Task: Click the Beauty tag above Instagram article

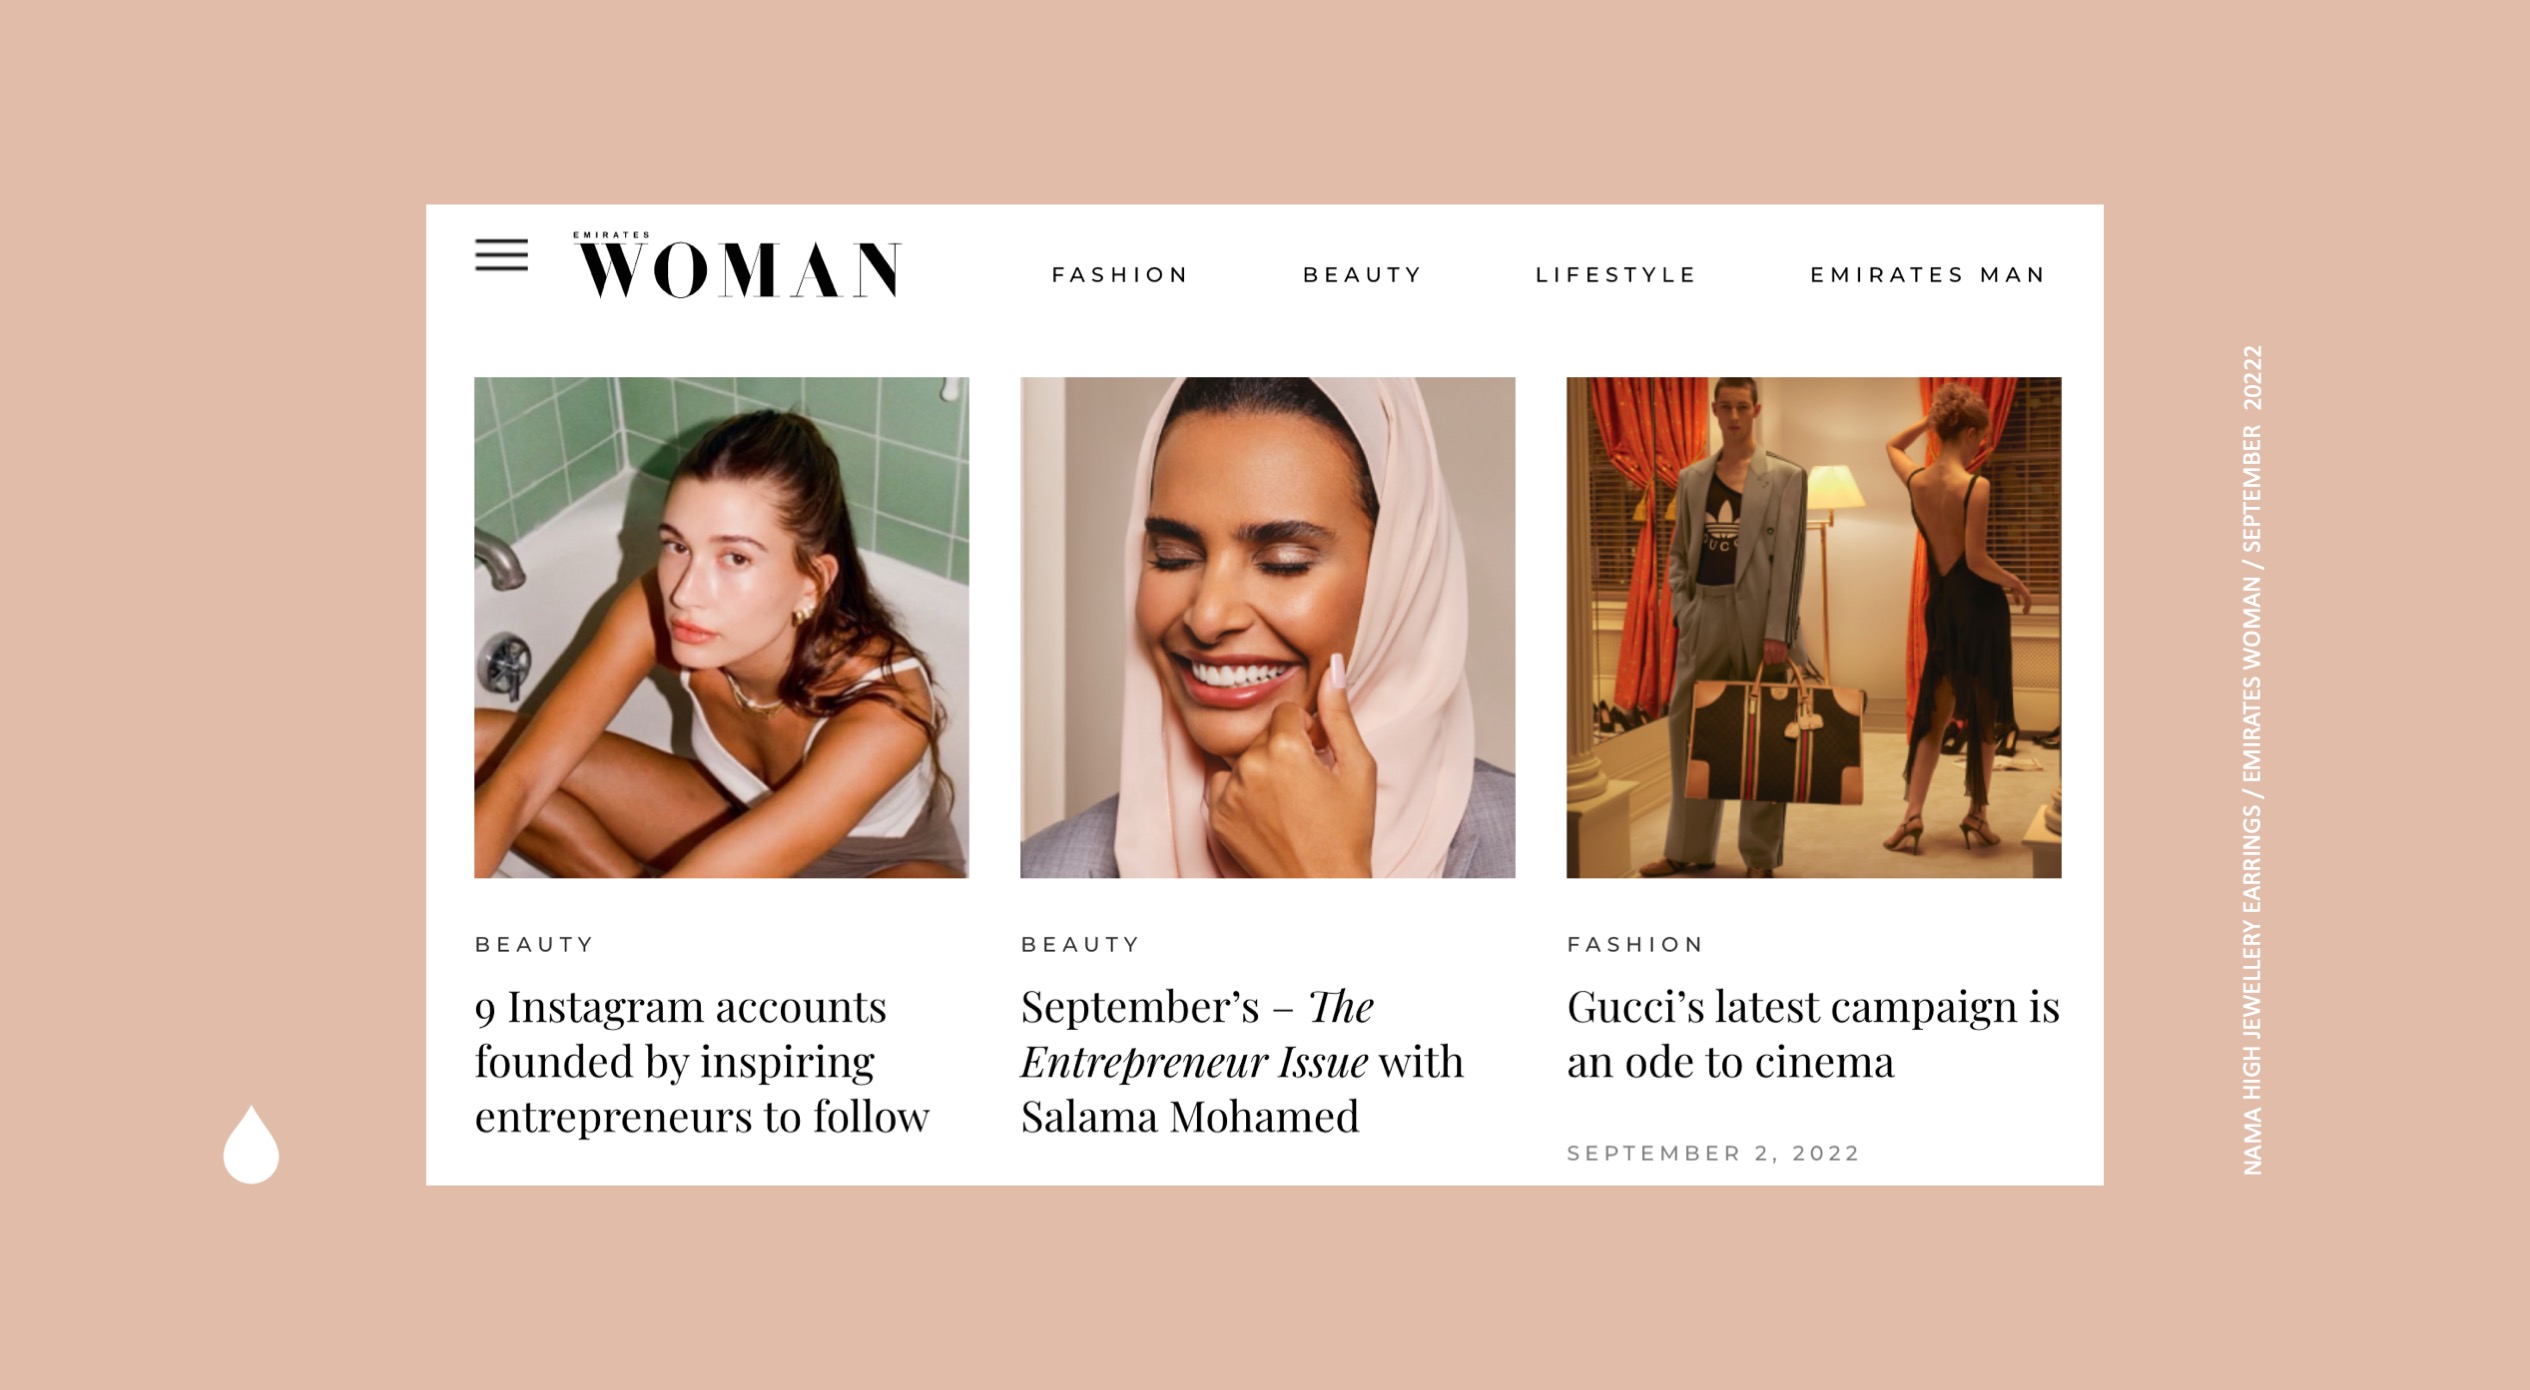Action: coord(534,944)
